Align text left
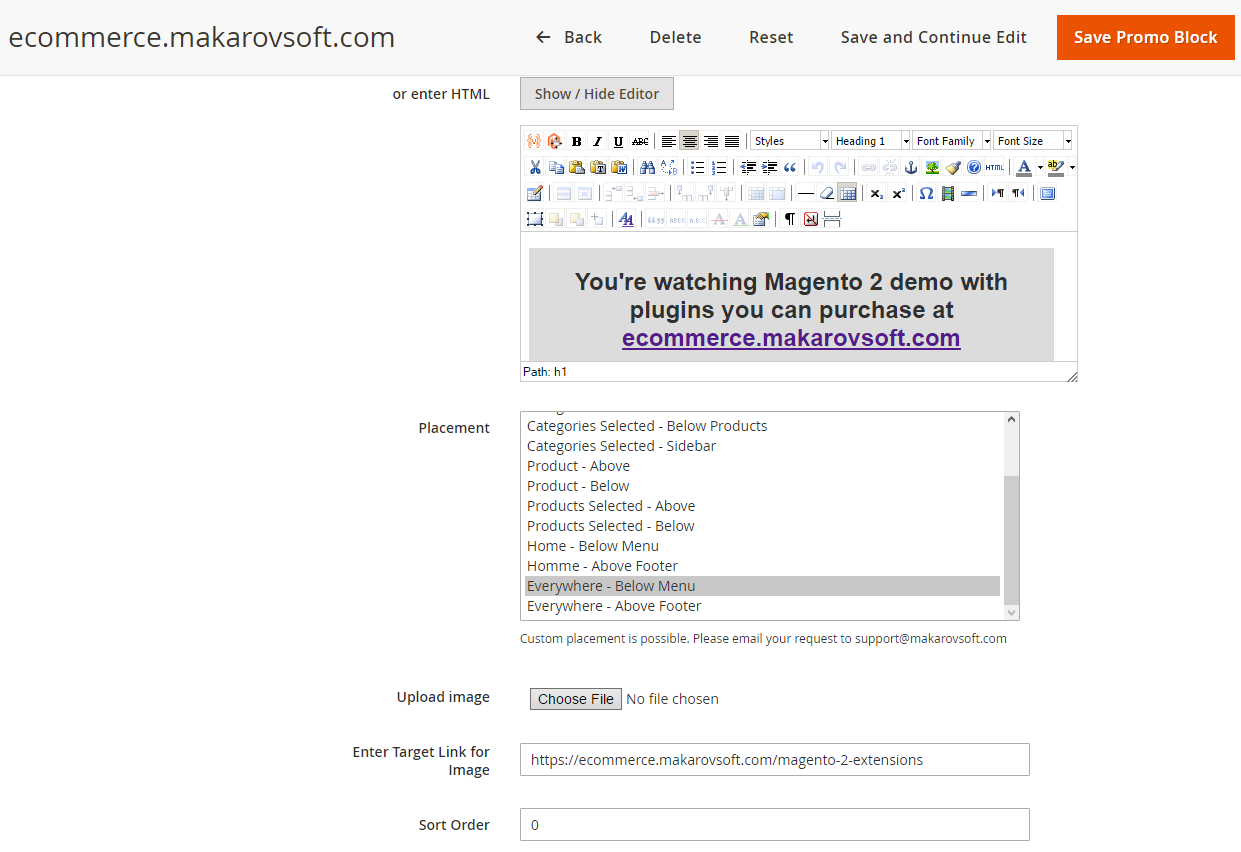The width and height of the screenshot is (1241, 852). click(x=668, y=141)
